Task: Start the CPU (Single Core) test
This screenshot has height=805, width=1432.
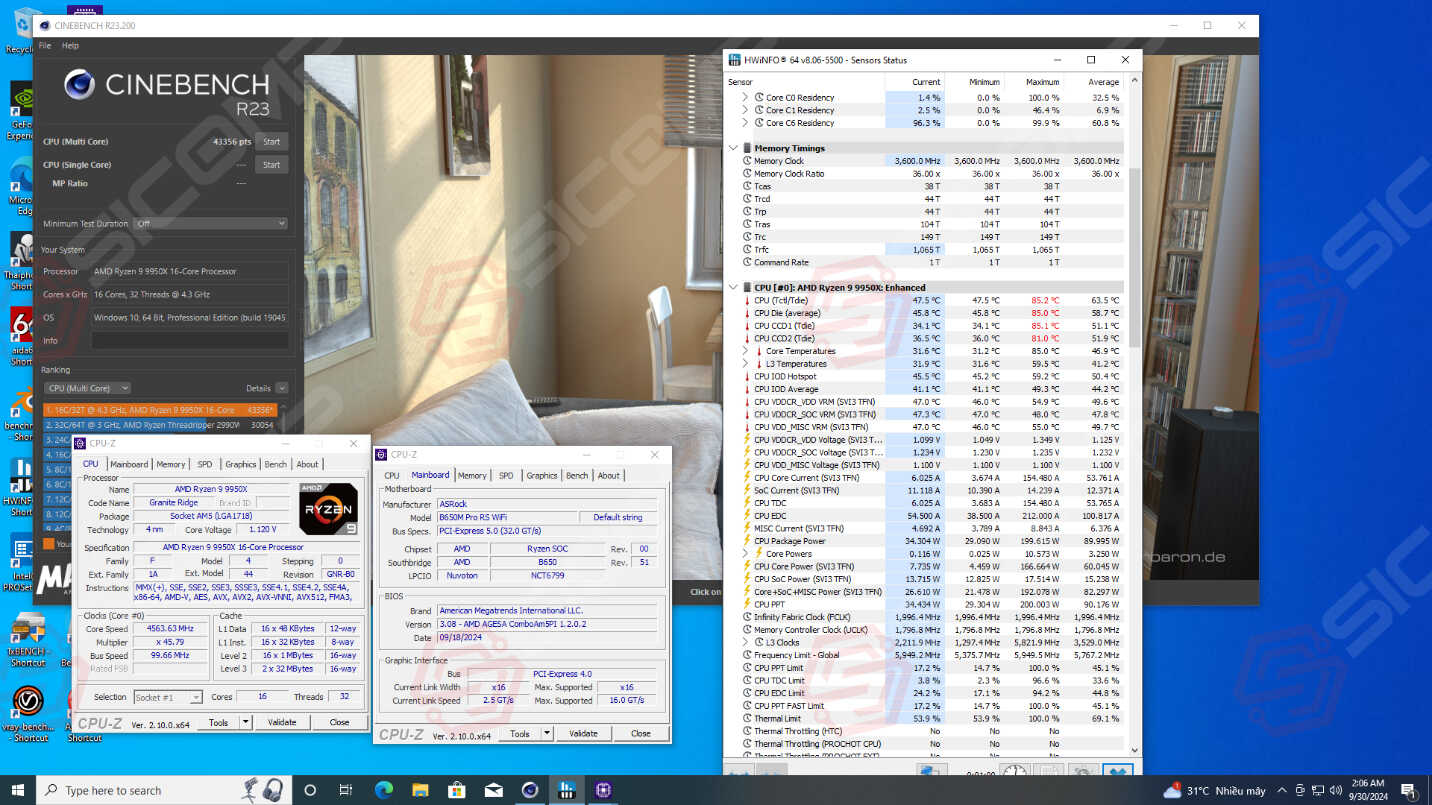Action: point(271,165)
